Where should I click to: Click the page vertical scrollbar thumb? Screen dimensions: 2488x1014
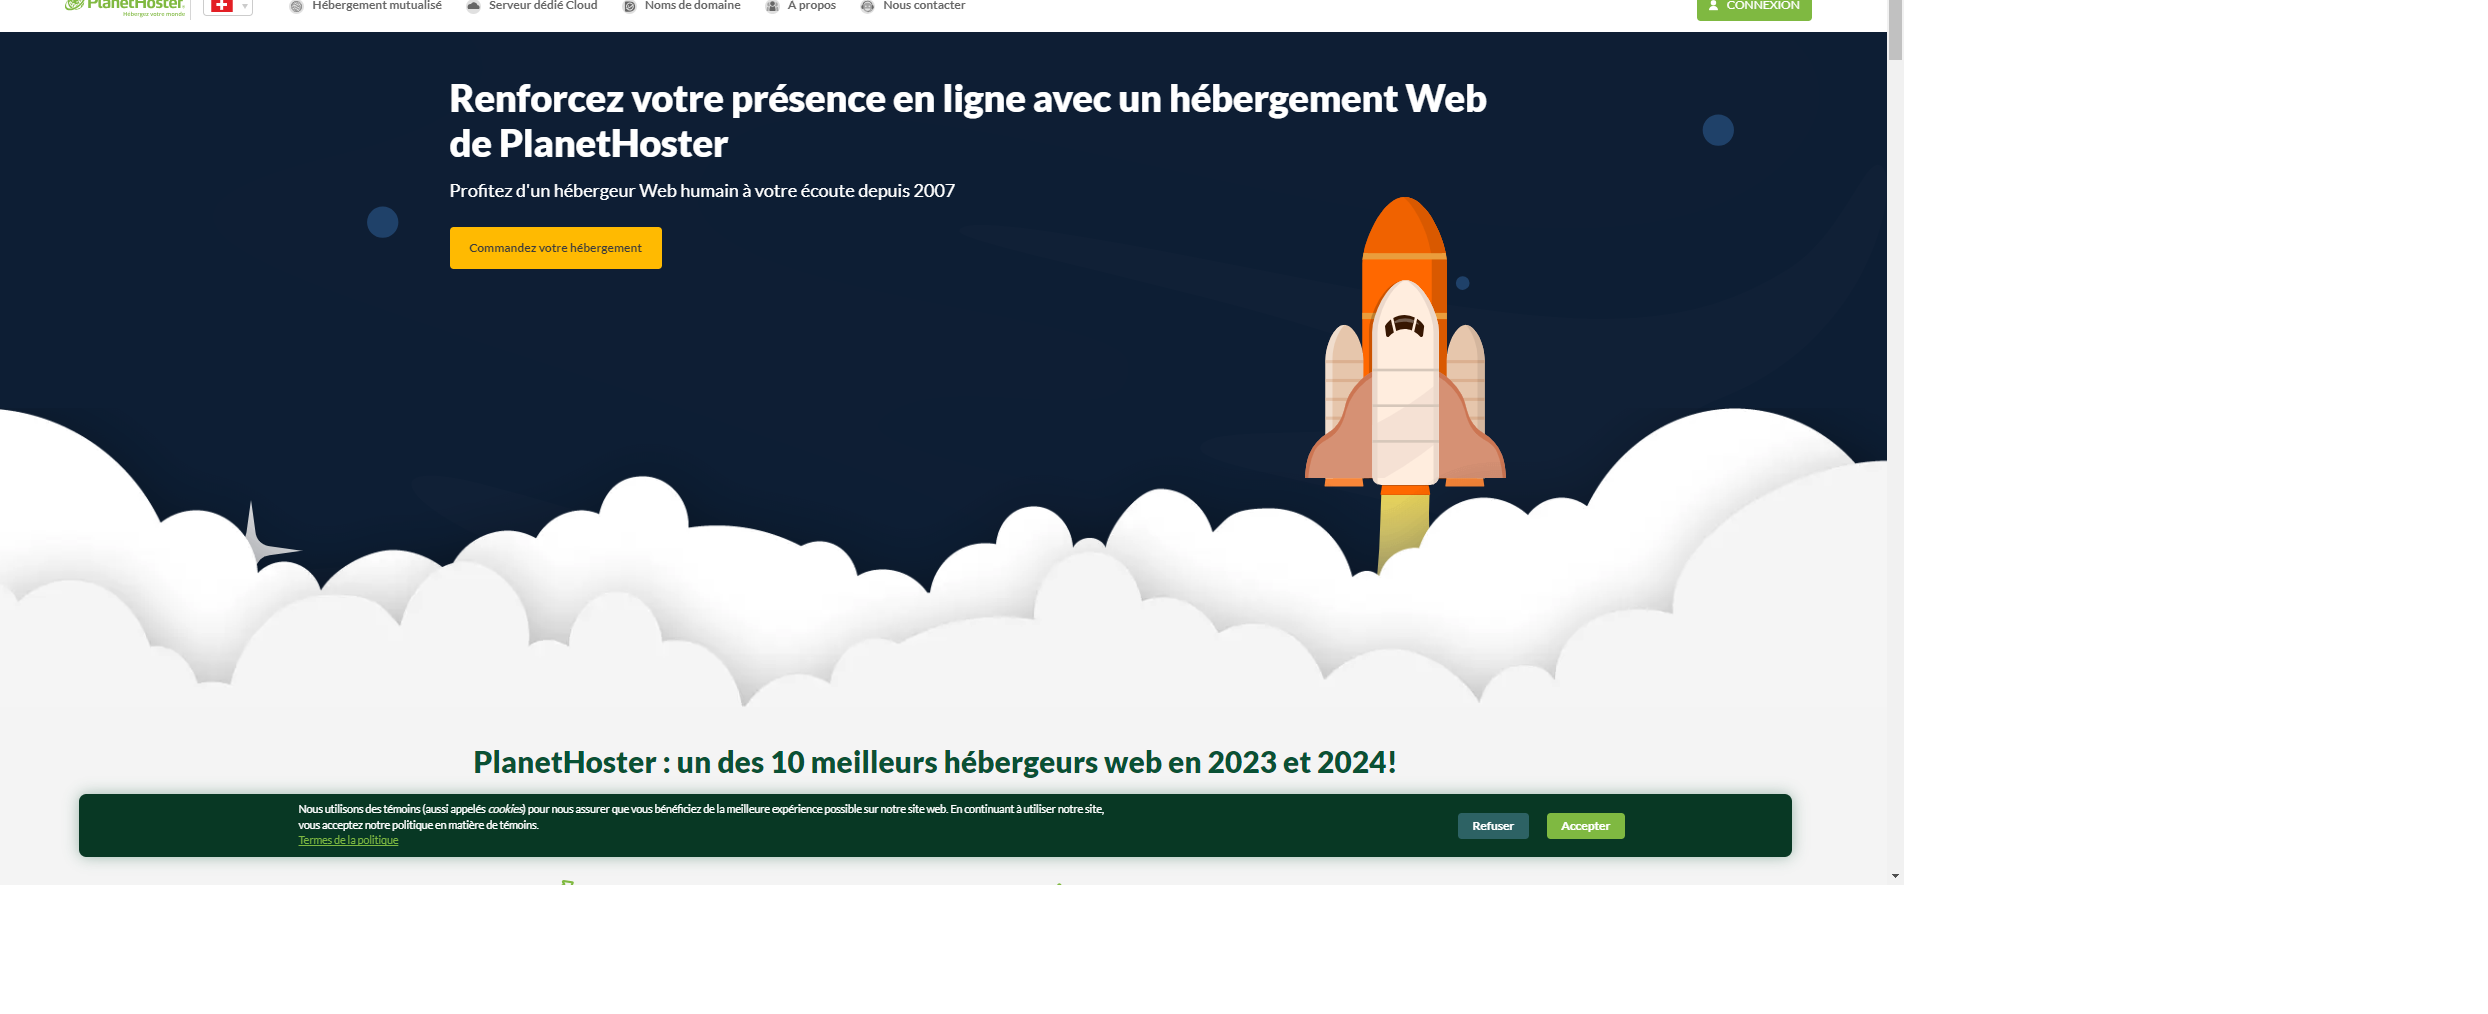[x=1895, y=30]
